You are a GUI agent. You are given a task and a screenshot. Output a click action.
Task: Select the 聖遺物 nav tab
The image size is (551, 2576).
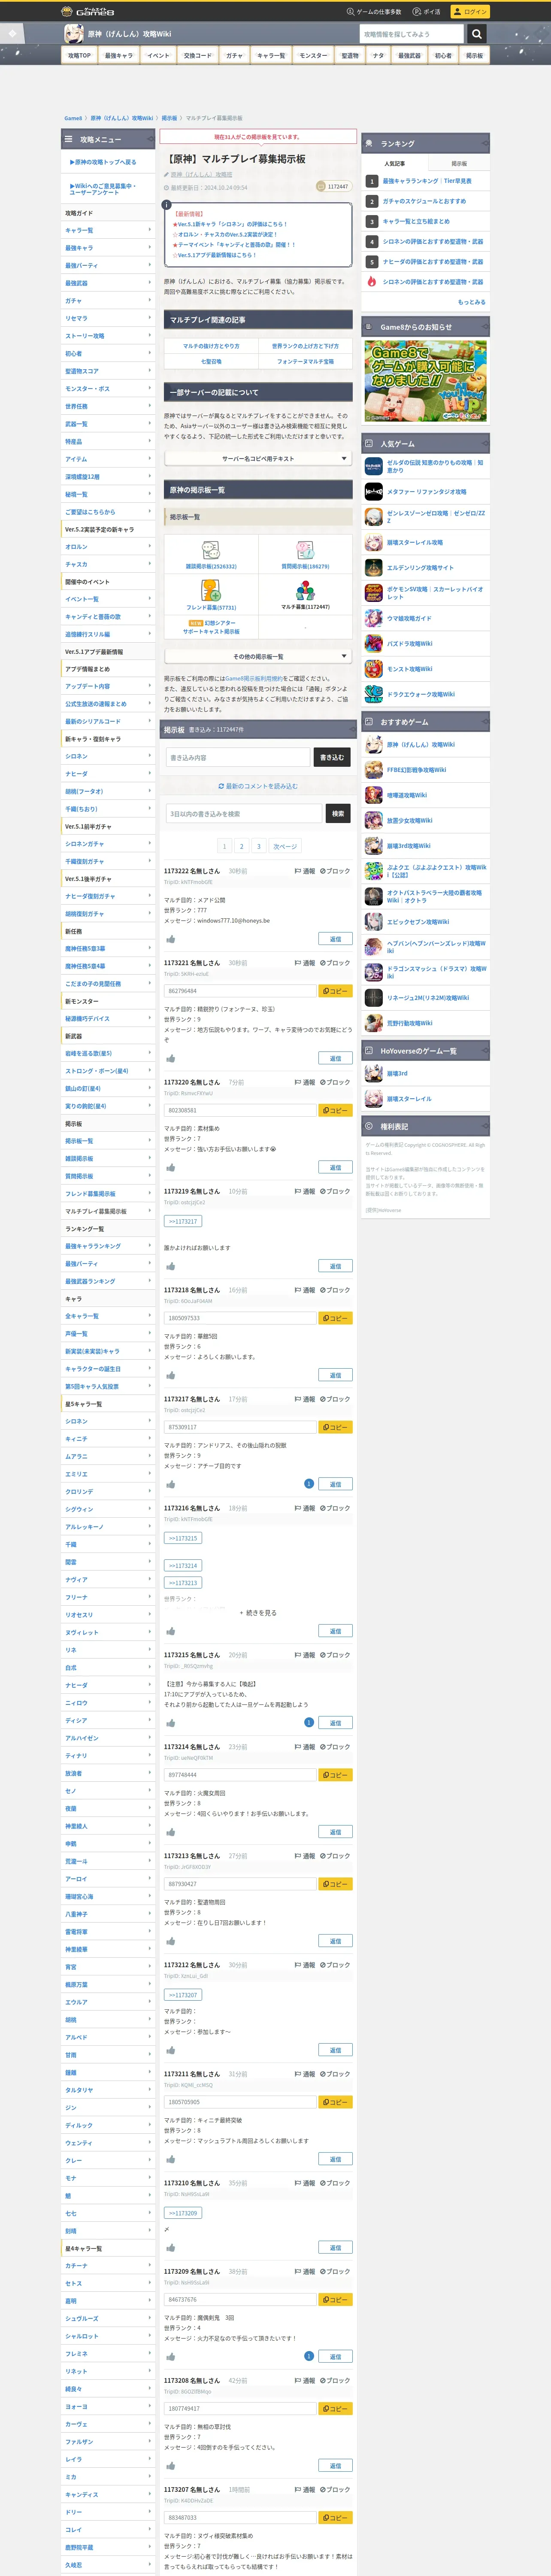[x=350, y=56]
